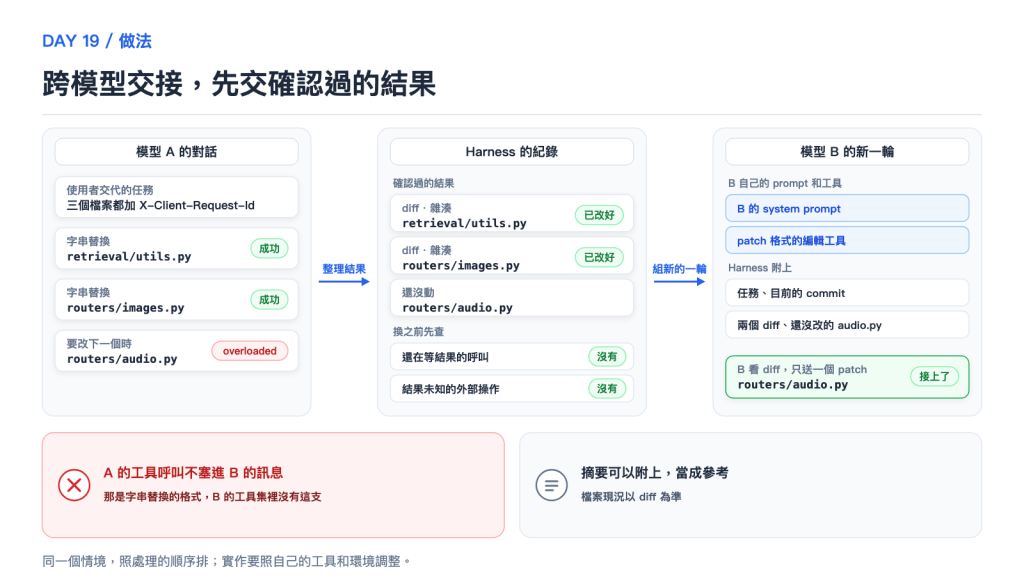Click the 換之前先查 section label

click(x=418, y=332)
